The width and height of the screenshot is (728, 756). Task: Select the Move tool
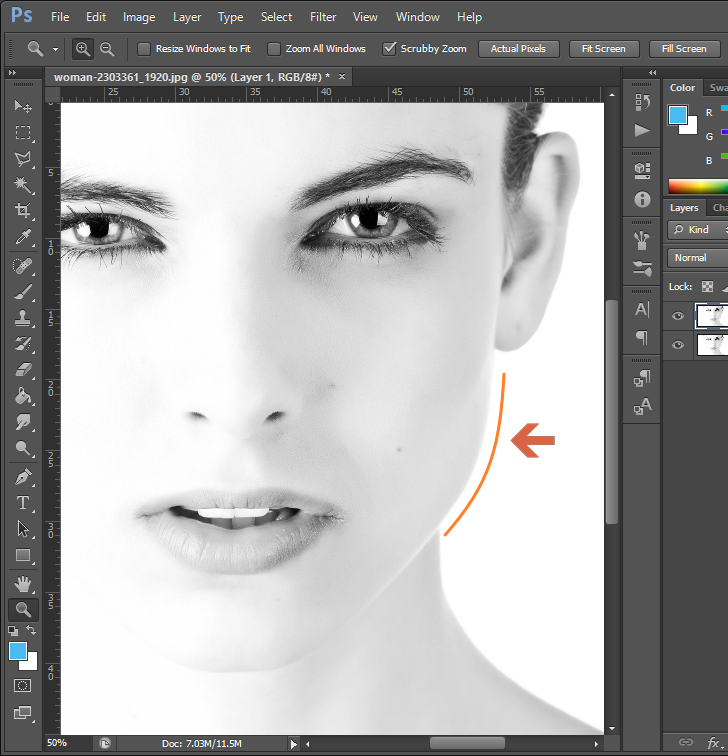click(23, 106)
